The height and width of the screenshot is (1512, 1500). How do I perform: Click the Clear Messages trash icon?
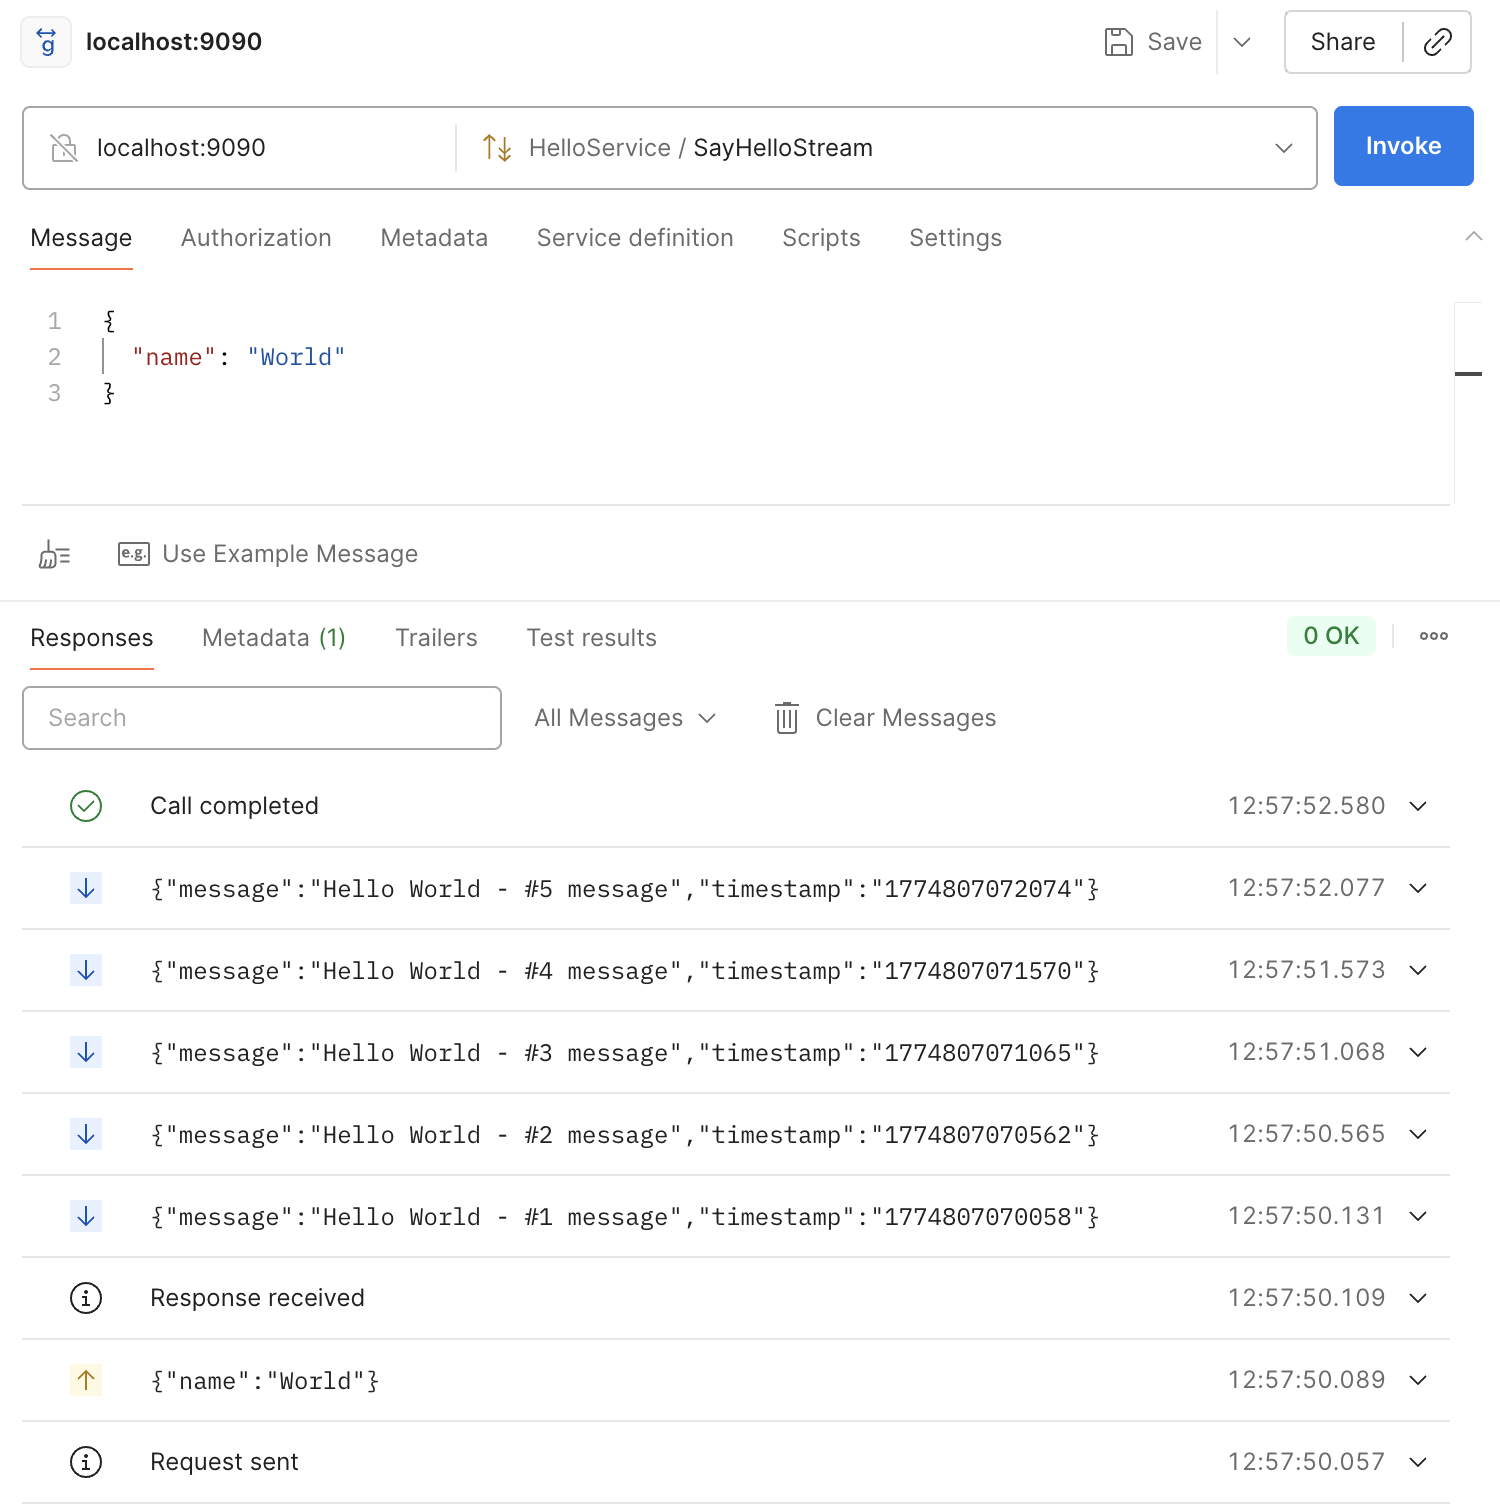[x=787, y=718]
